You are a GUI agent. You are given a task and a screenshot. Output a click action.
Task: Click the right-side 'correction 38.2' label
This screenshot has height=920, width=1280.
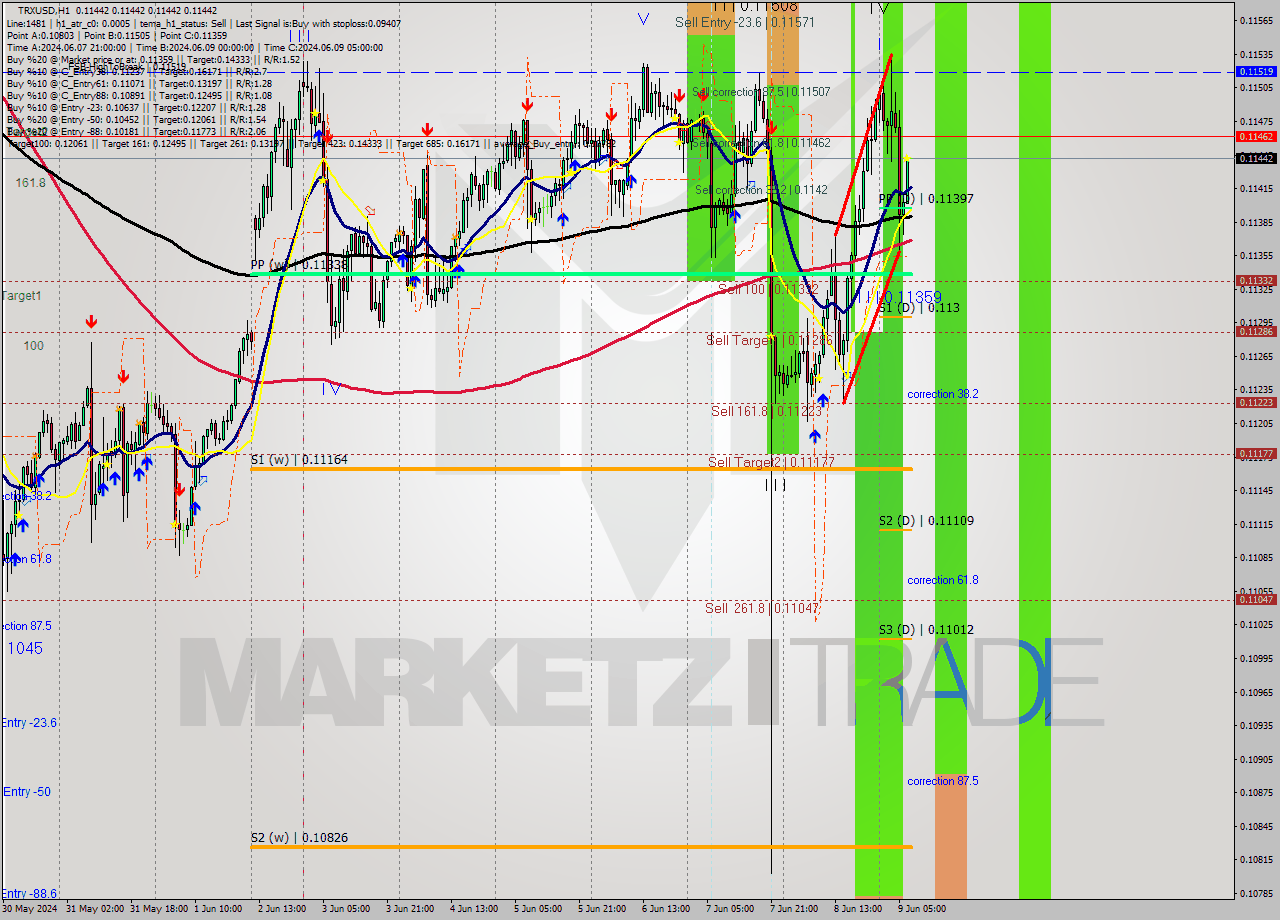pyautogui.click(x=943, y=394)
